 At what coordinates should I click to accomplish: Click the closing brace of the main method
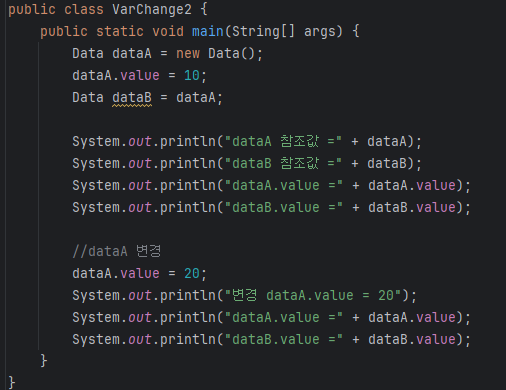44,361
